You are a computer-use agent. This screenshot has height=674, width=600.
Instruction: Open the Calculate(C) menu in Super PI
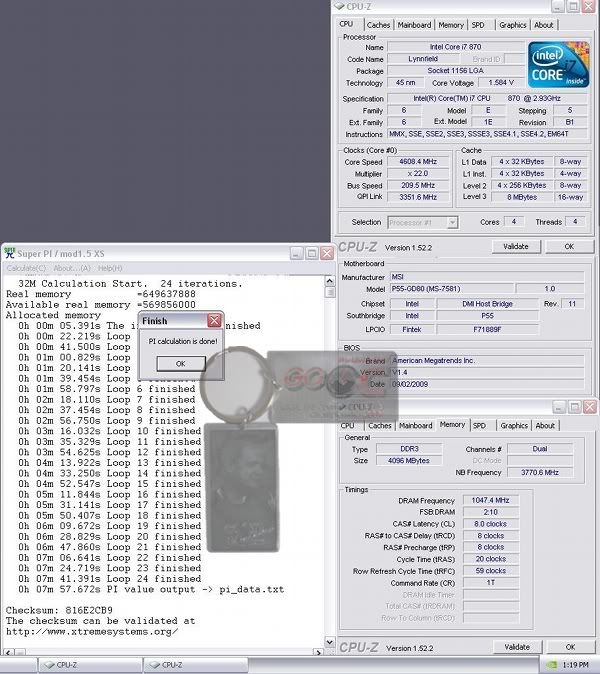[x=26, y=268]
